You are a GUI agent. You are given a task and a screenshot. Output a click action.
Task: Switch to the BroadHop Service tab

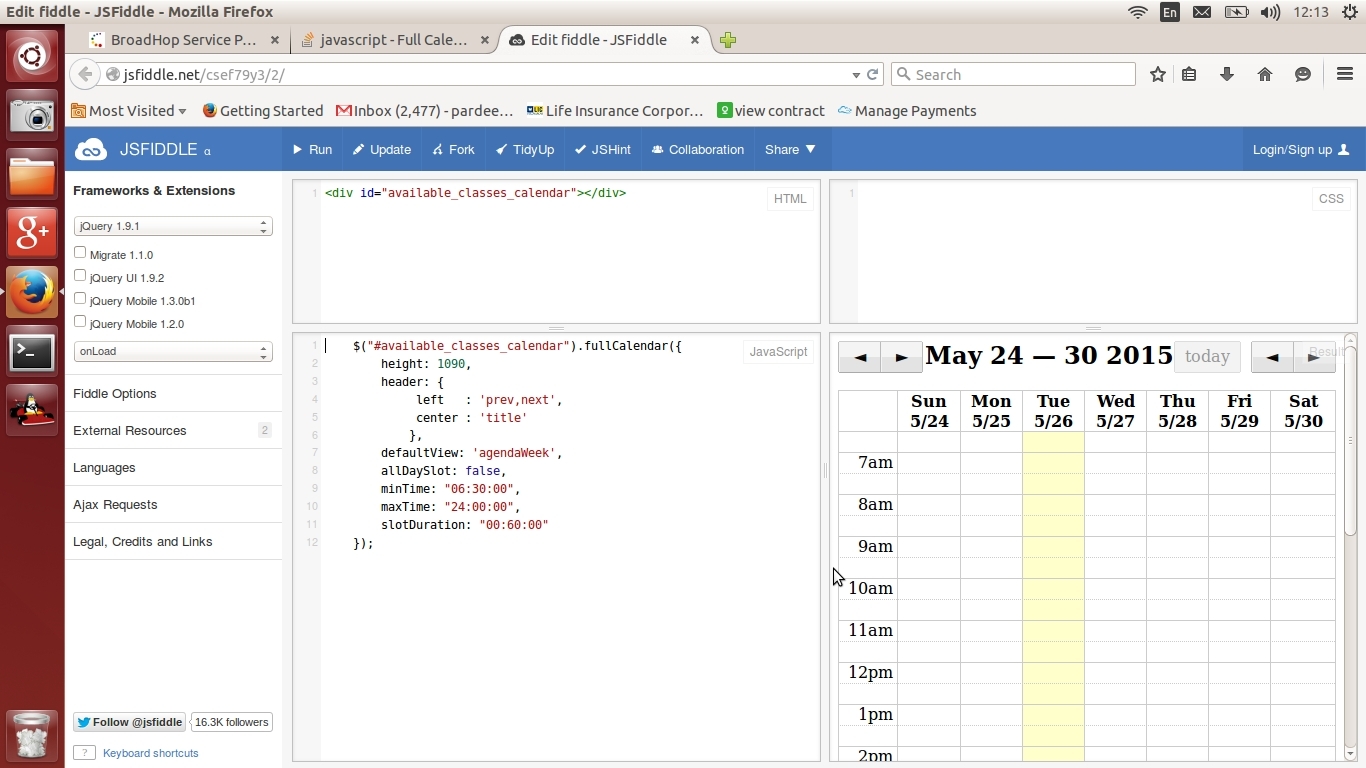point(184,40)
